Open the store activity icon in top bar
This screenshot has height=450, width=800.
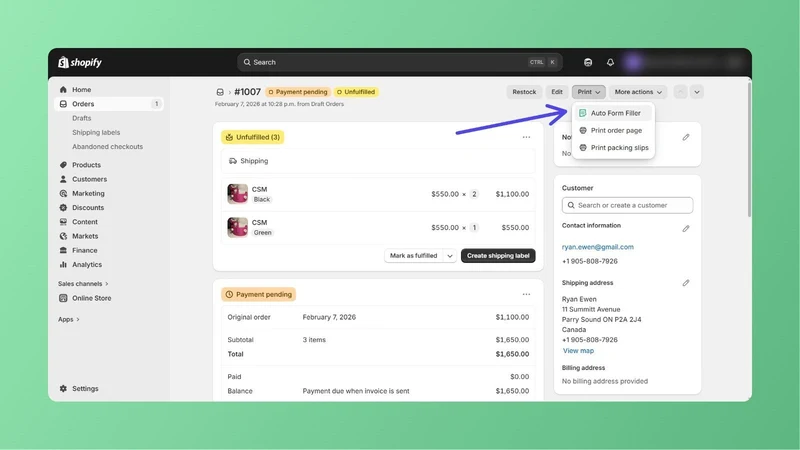coord(588,62)
